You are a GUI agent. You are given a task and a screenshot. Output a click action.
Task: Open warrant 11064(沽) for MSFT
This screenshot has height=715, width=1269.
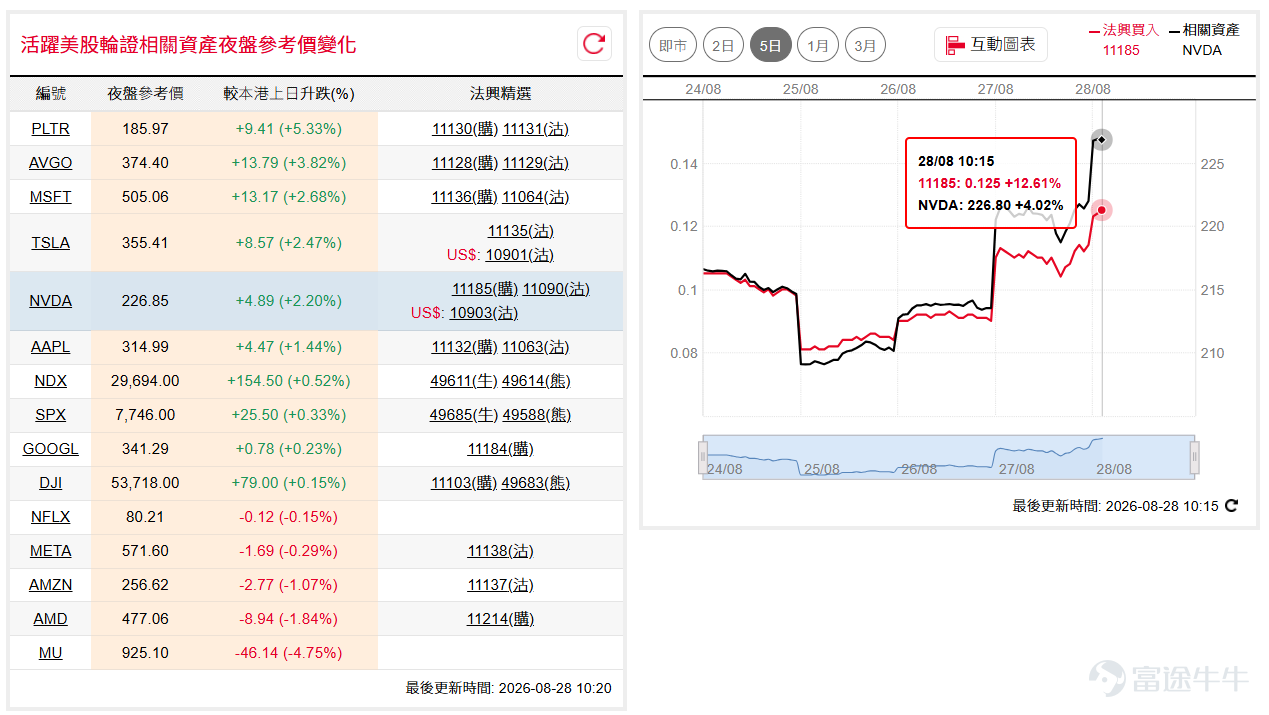pos(535,197)
